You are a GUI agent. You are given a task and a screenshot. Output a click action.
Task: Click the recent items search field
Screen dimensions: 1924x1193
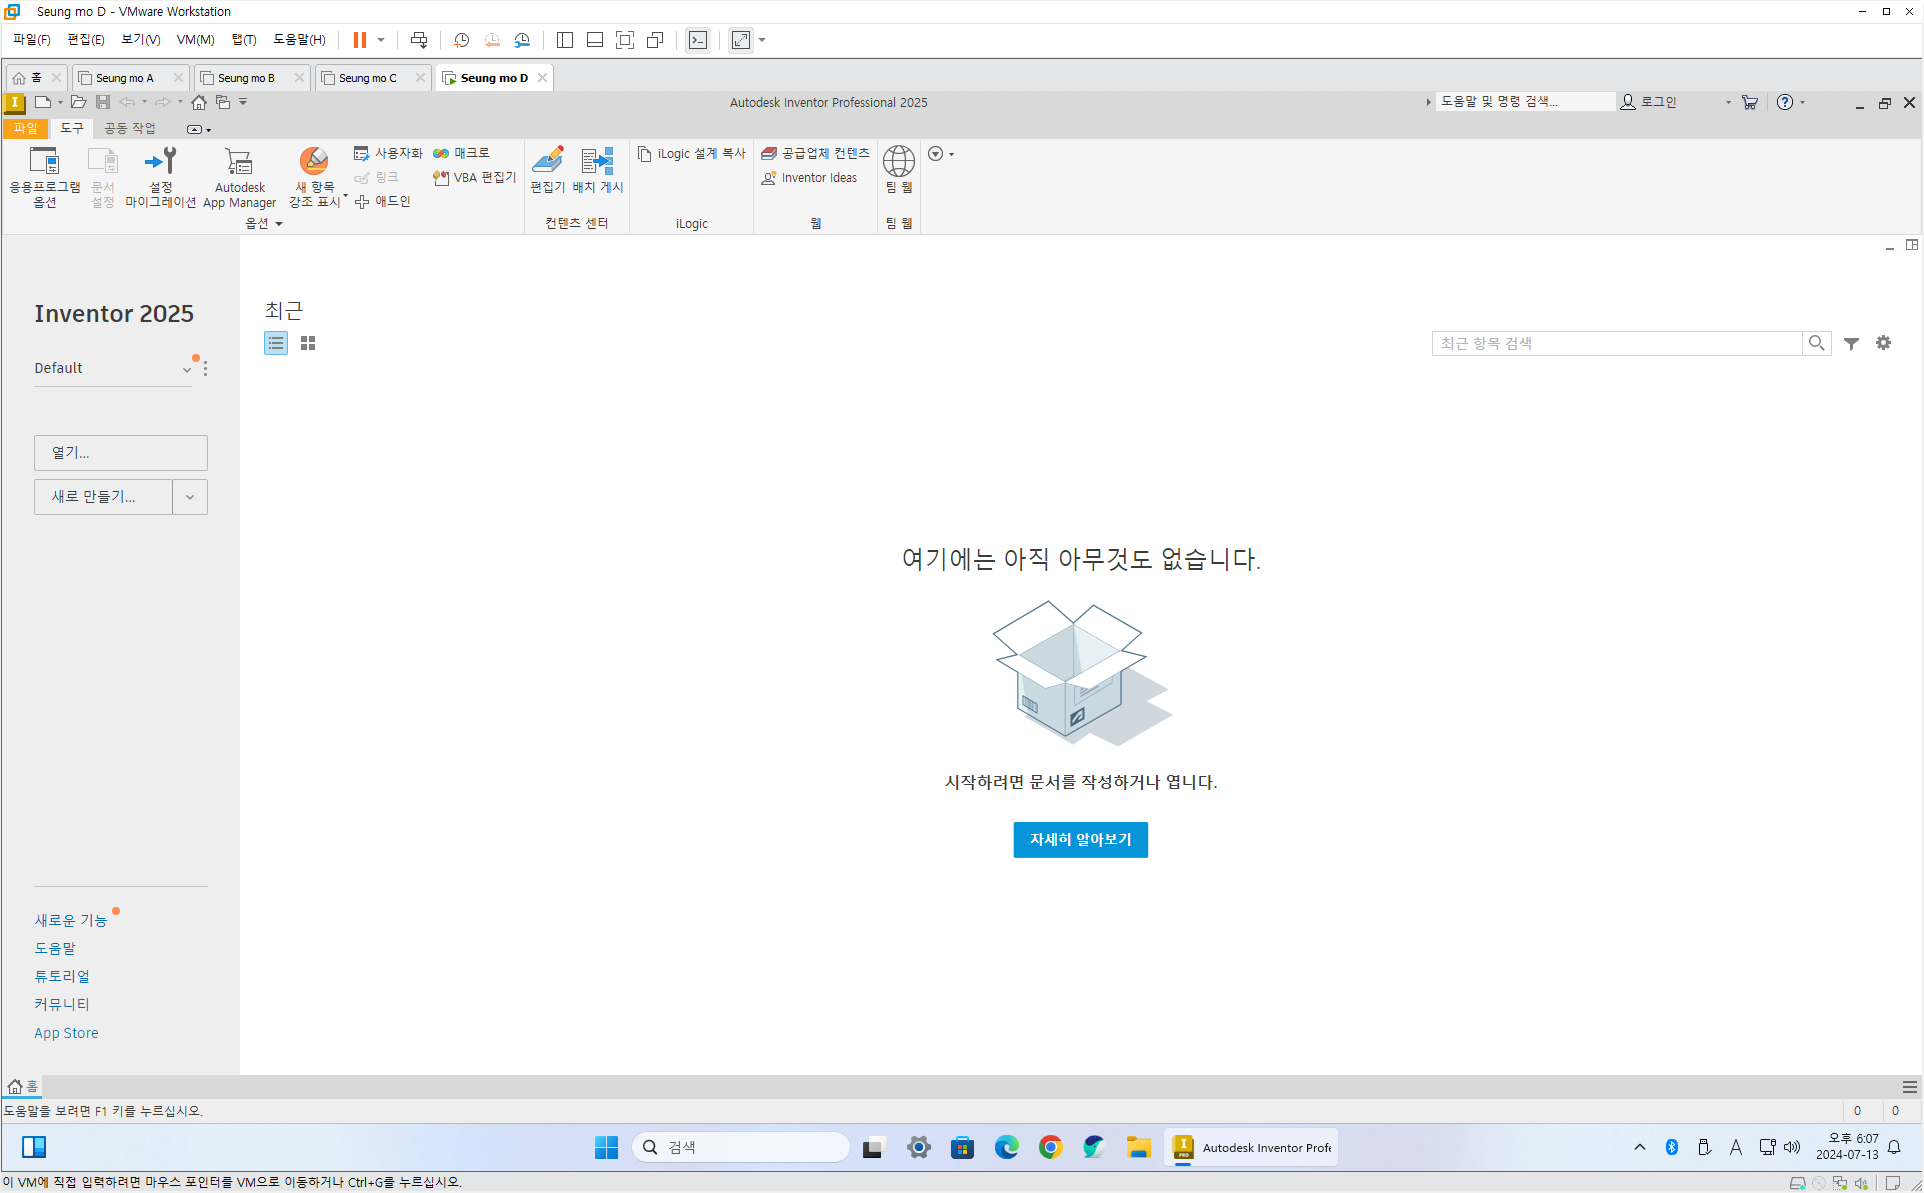[1616, 343]
